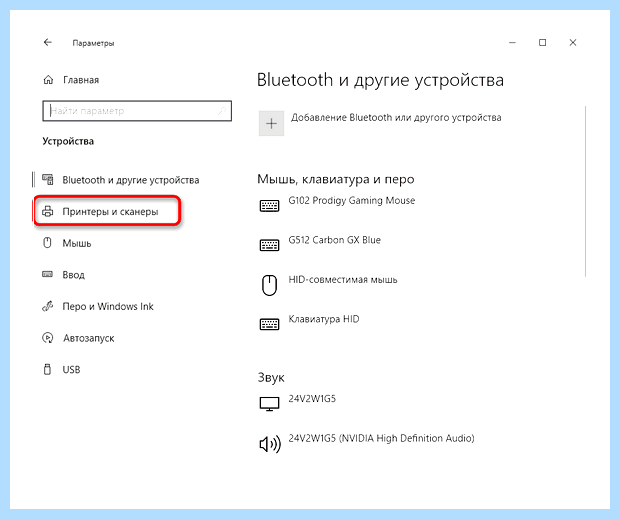The width and height of the screenshot is (620, 519).
Task: Switch to Ввод settings page
Action: point(74,275)
